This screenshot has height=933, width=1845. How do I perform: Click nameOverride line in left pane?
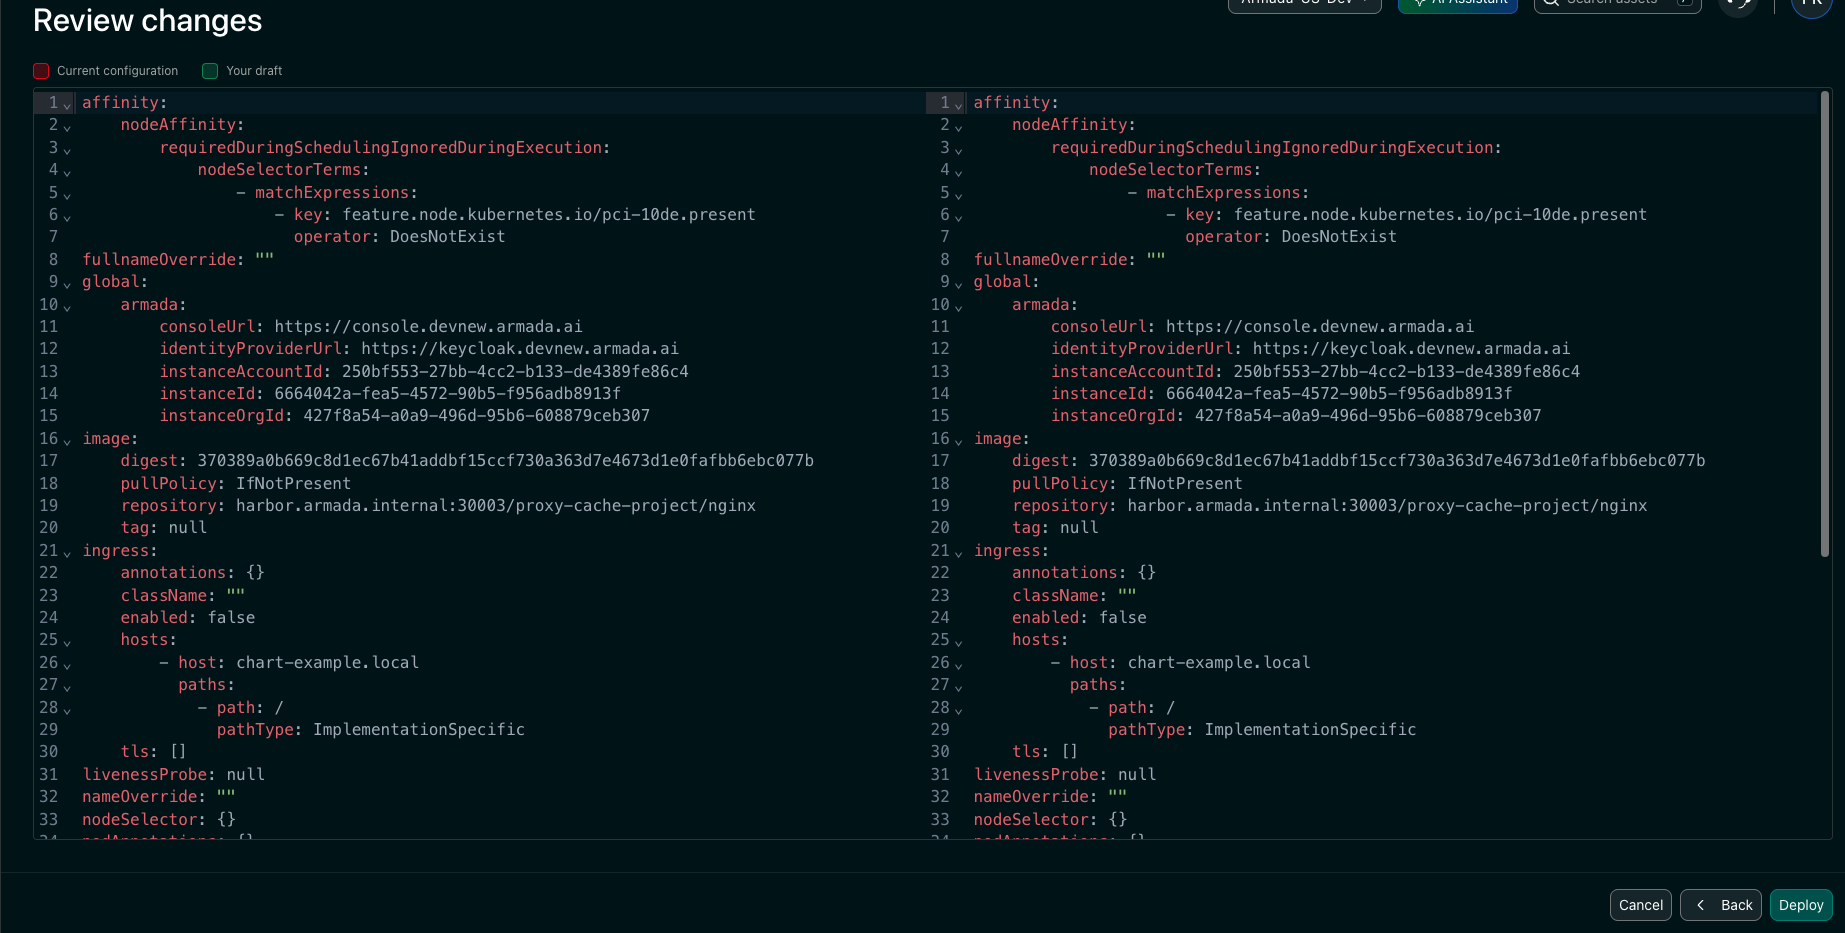click(159, 796)
